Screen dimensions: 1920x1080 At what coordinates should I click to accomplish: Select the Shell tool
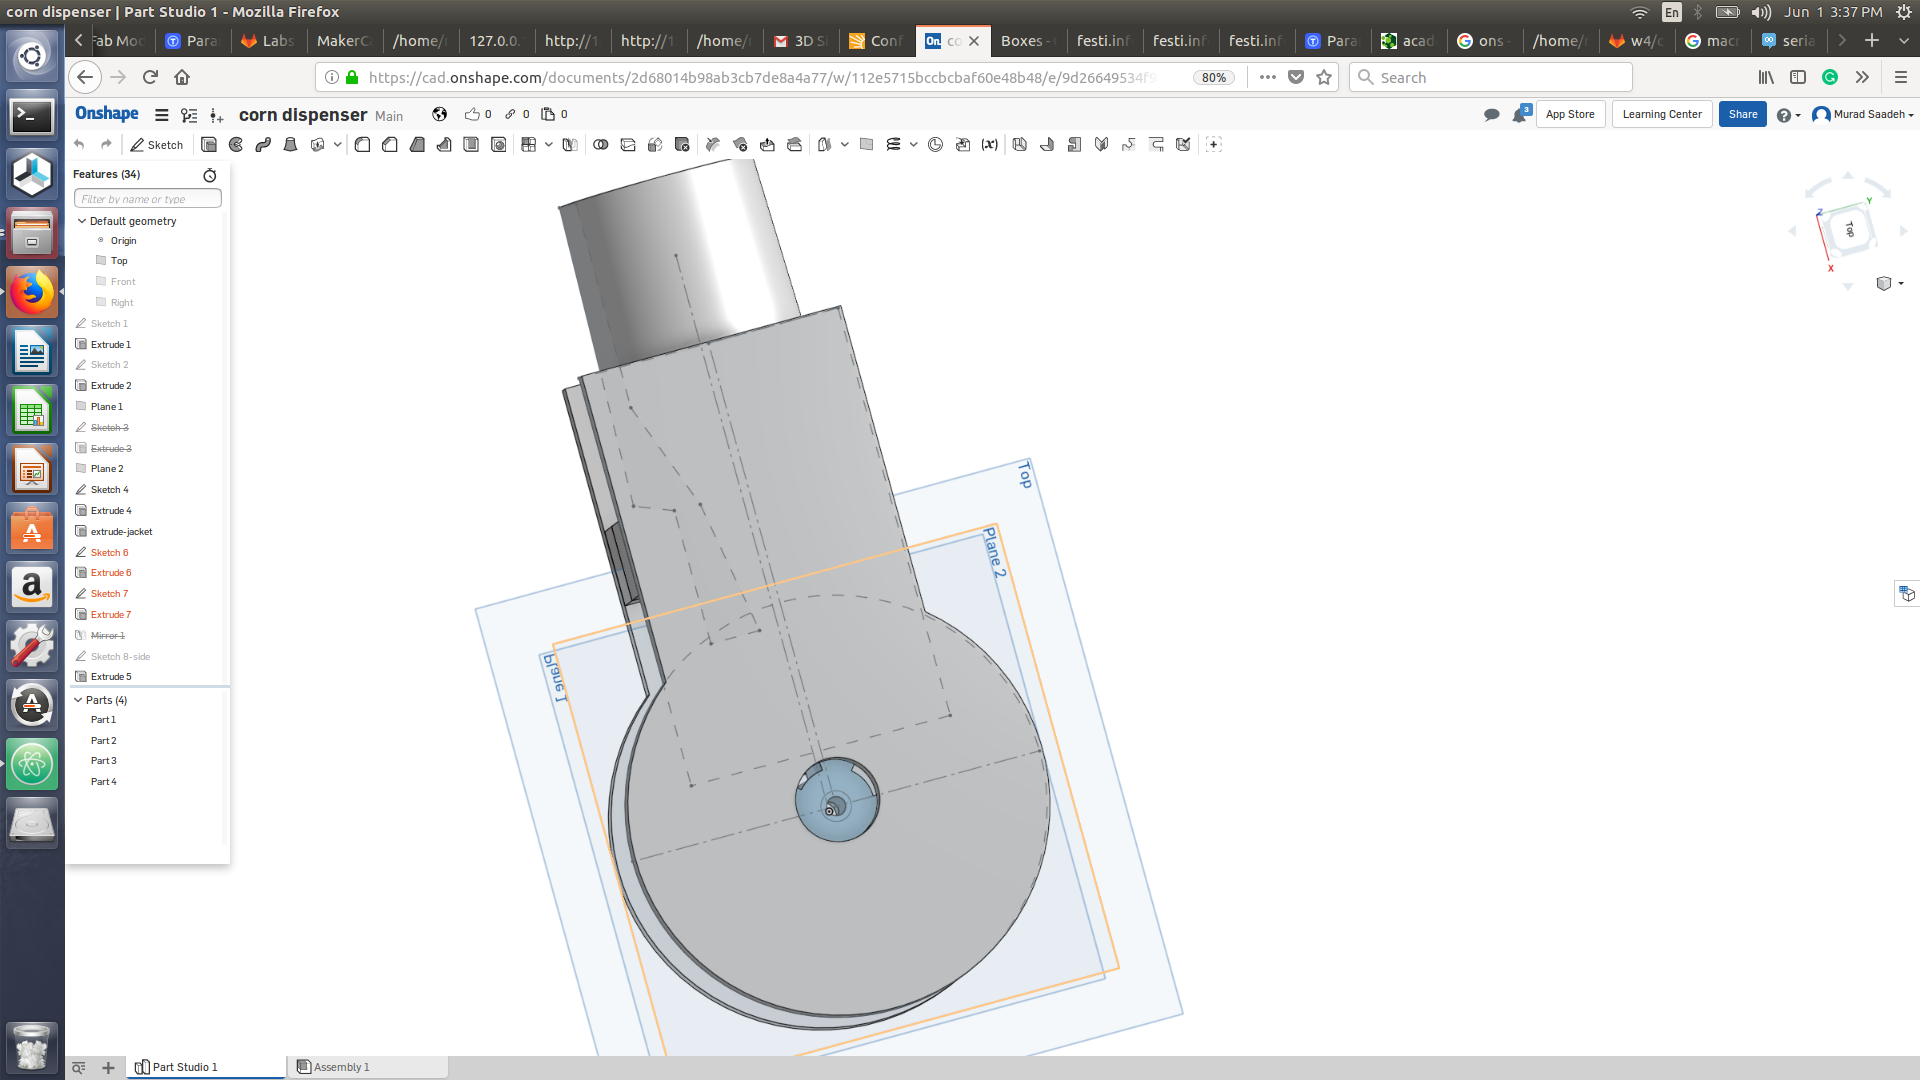click(x=471, y=145)
